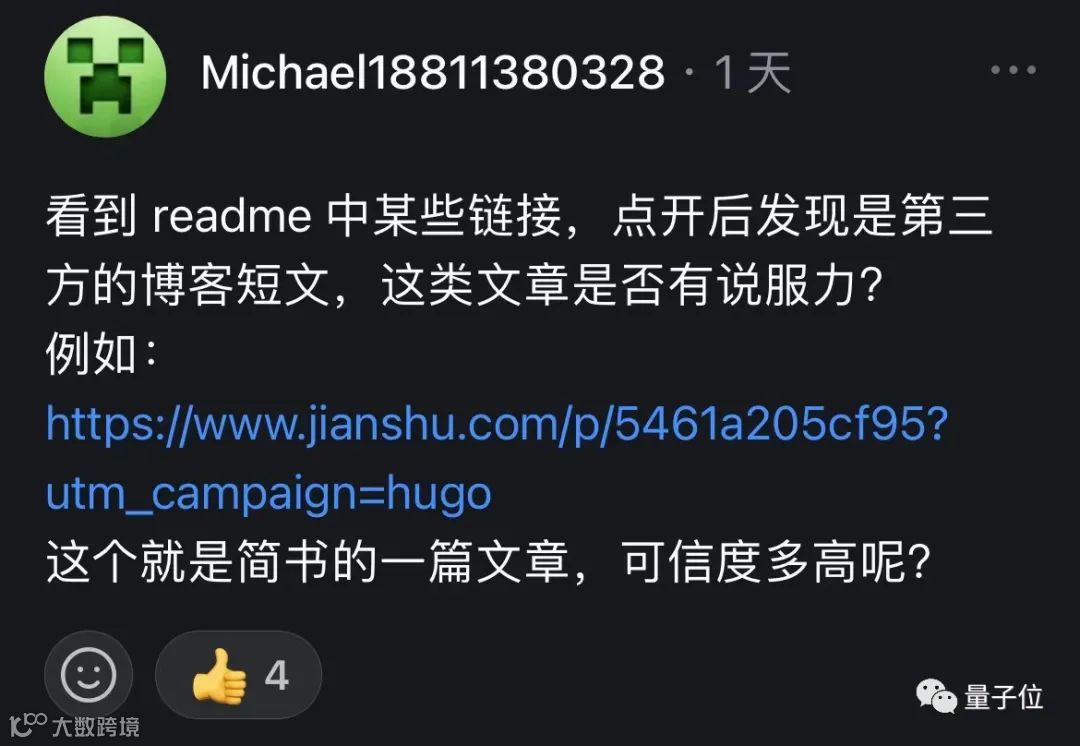This screenshot has height=746, width=1080.
Task: Click the 大数跨境 watermark logo icon
Action: click(28, 725)
